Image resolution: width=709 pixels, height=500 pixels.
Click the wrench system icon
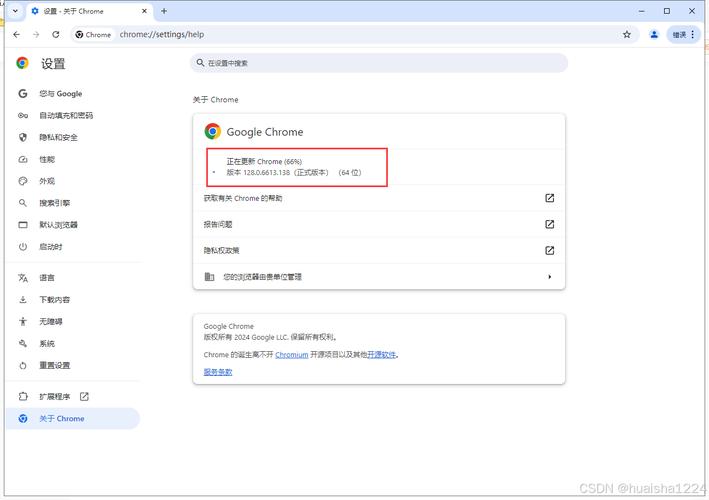[23, 343]
